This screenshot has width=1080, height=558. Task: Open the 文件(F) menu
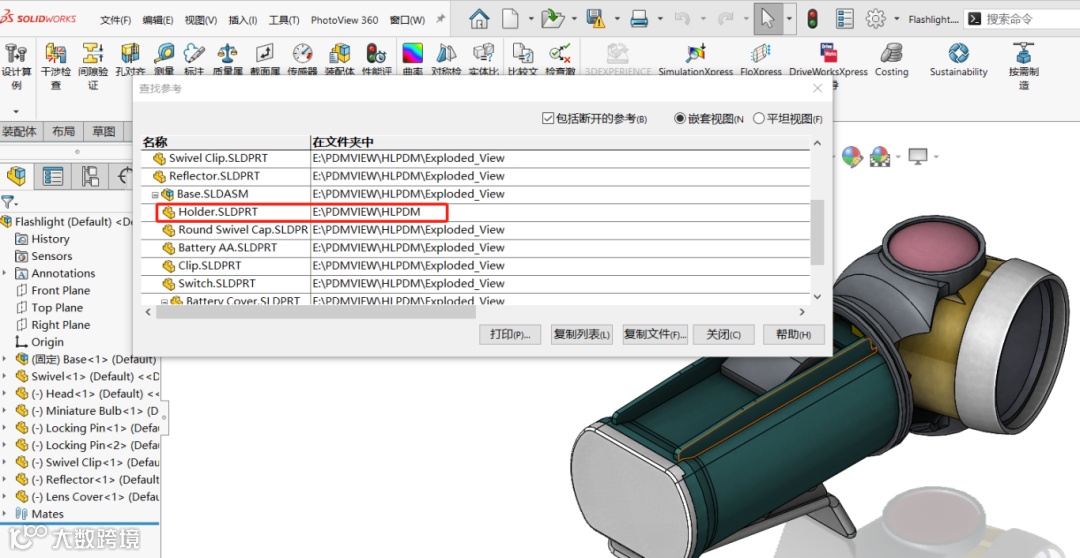pyautogui.click(x=115, y=20)
